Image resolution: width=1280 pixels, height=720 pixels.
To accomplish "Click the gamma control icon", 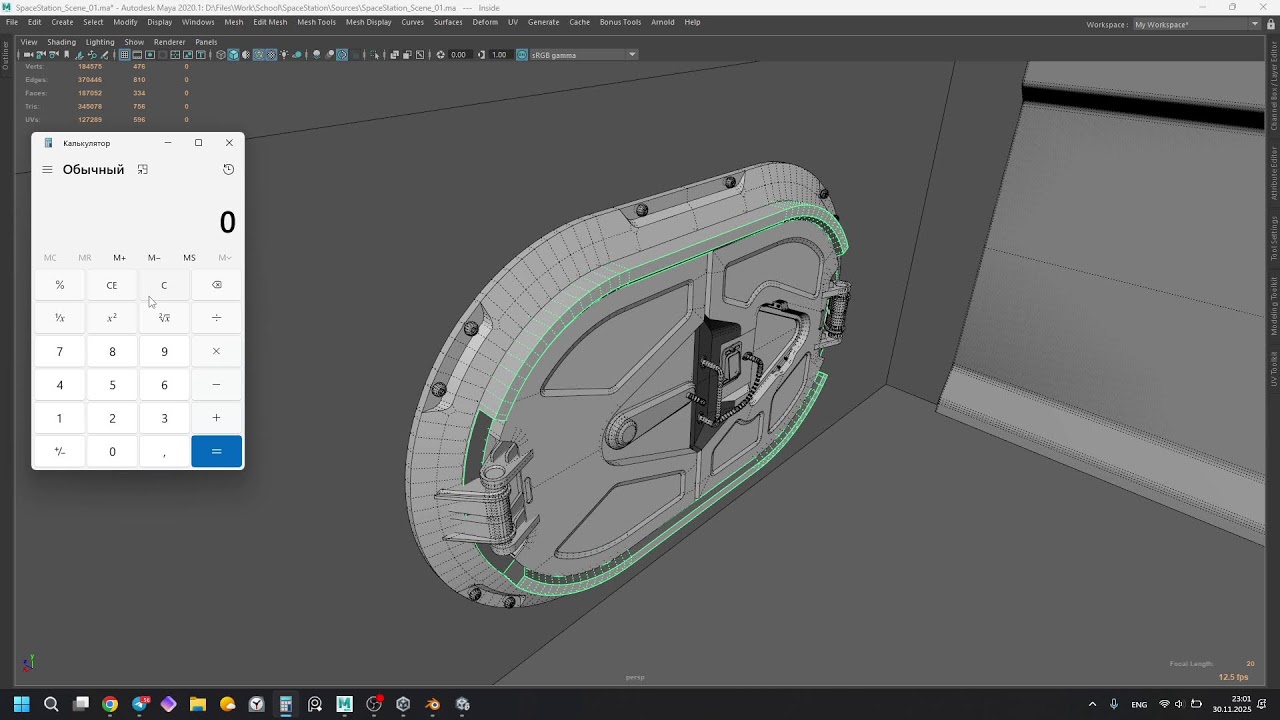I will 482,55.
